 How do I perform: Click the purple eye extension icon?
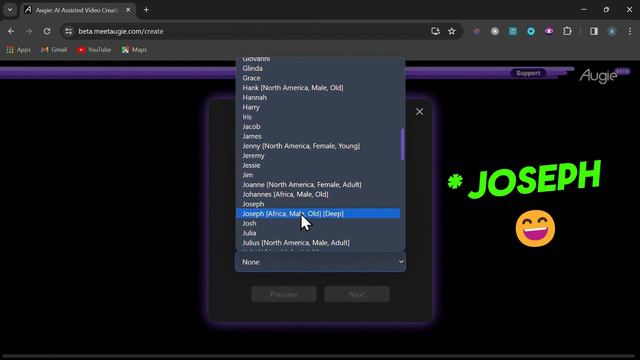[549, 31]
